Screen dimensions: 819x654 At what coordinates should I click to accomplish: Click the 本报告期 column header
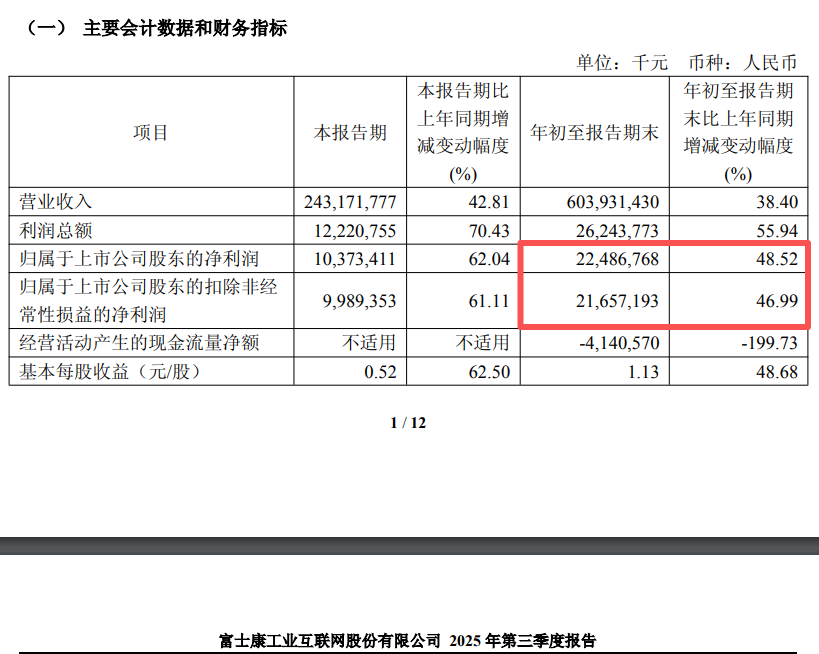click(x=350, y=133)
